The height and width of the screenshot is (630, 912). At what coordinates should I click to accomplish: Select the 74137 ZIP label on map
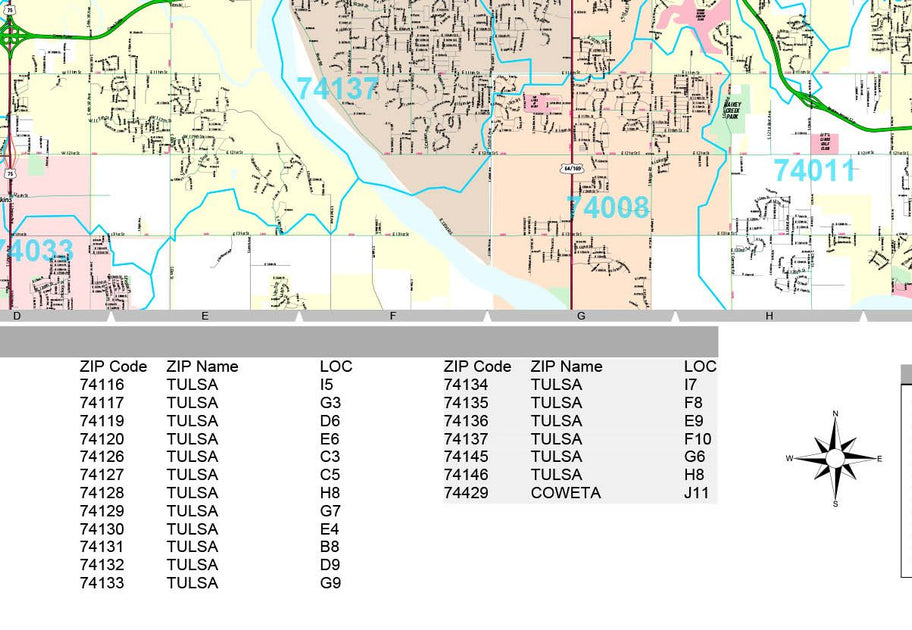[x=337, y=89]
